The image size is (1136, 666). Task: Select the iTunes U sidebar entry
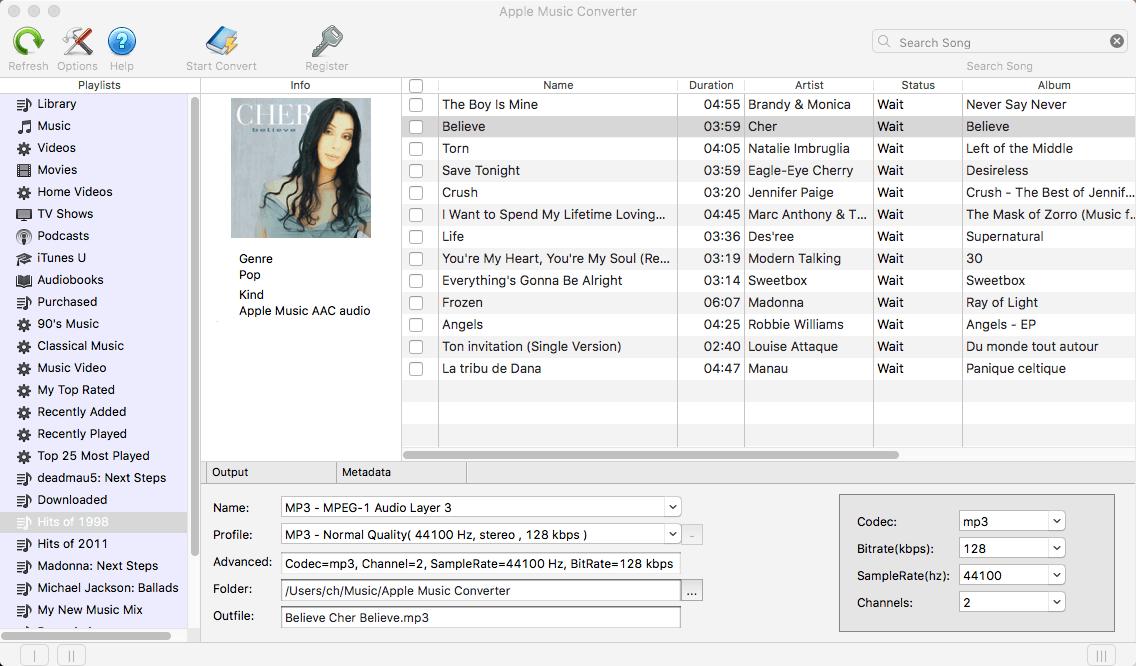click(x=66, y=258)
